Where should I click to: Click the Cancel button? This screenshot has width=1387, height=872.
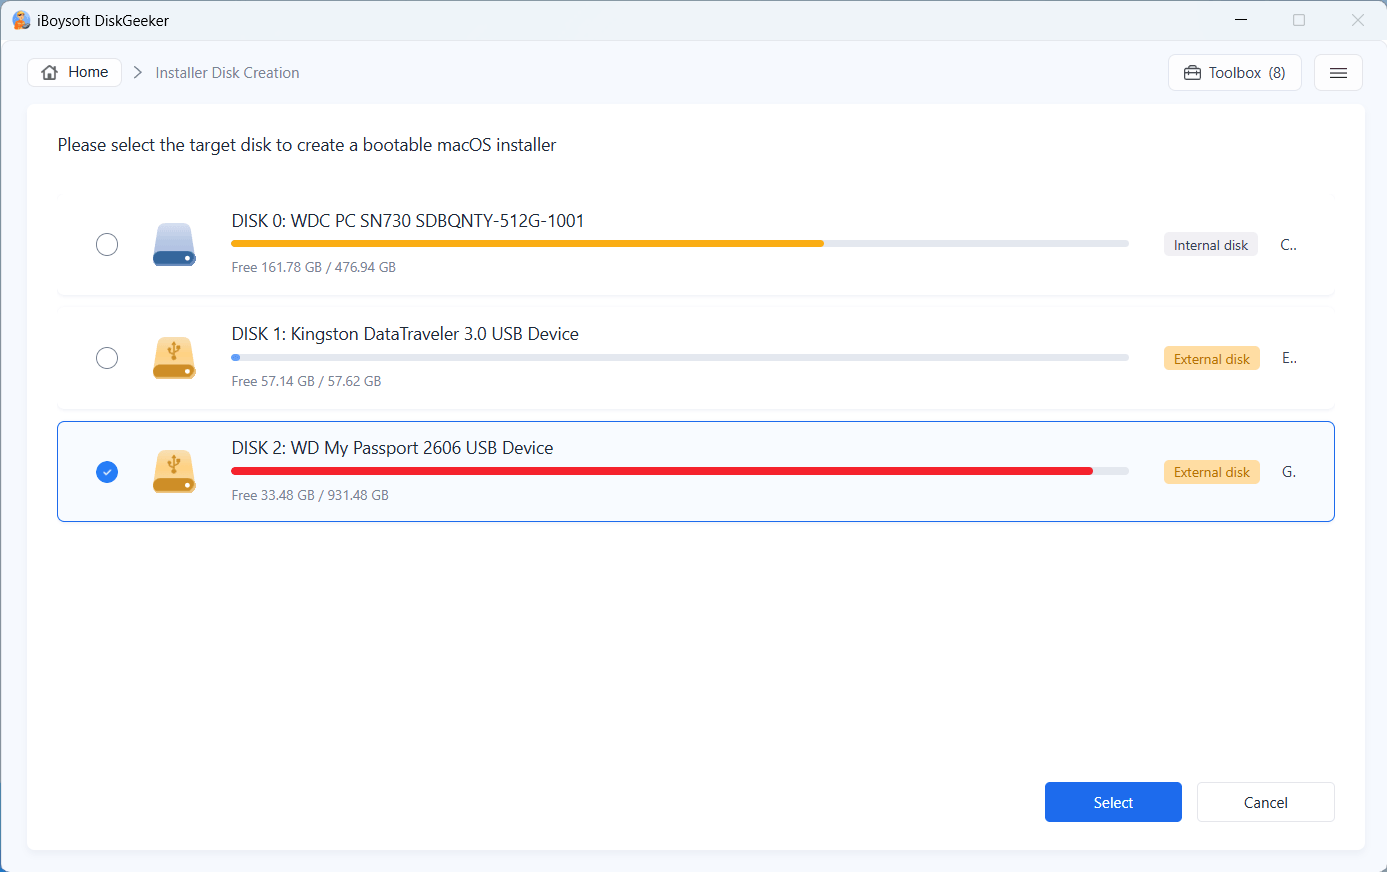point(1265,802)
